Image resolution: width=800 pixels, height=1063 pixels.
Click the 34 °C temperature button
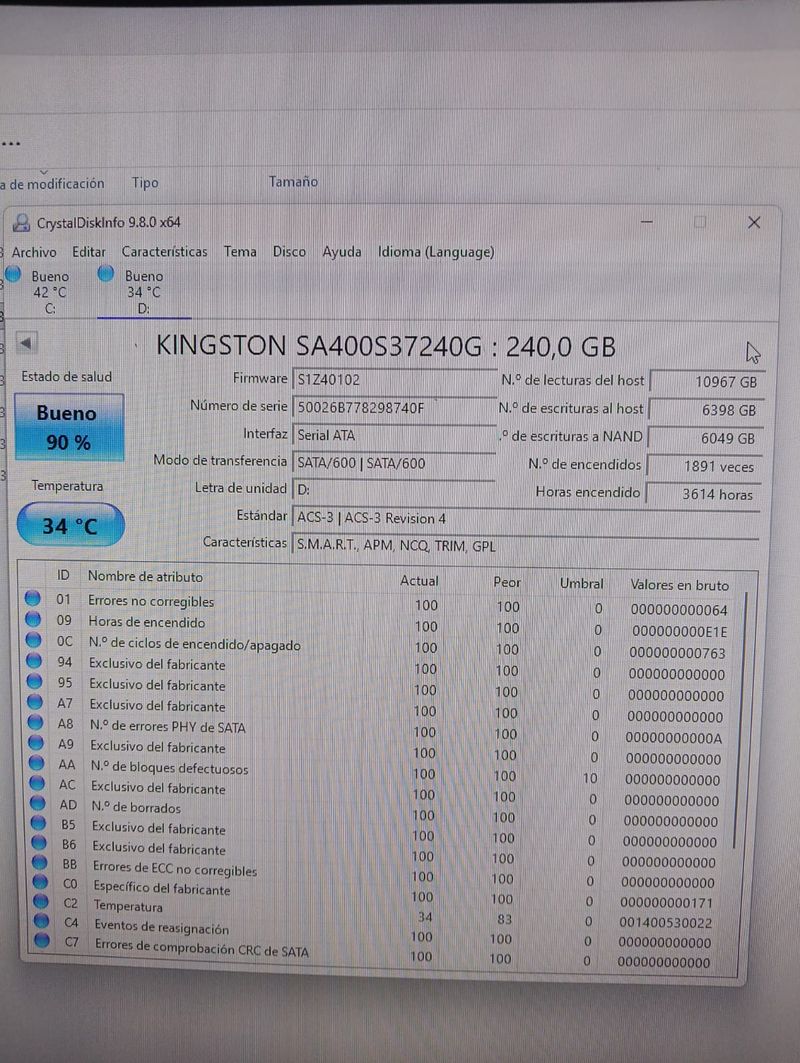71,525
